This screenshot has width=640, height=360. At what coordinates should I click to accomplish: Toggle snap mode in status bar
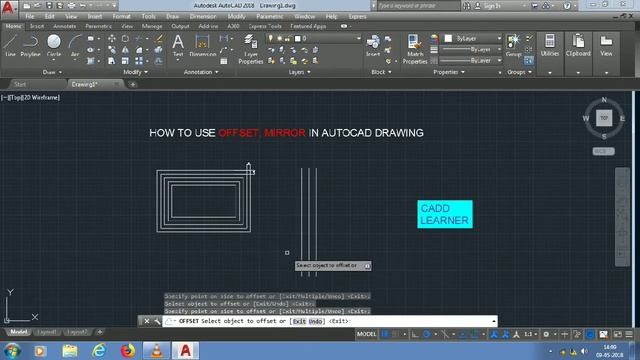395,334
